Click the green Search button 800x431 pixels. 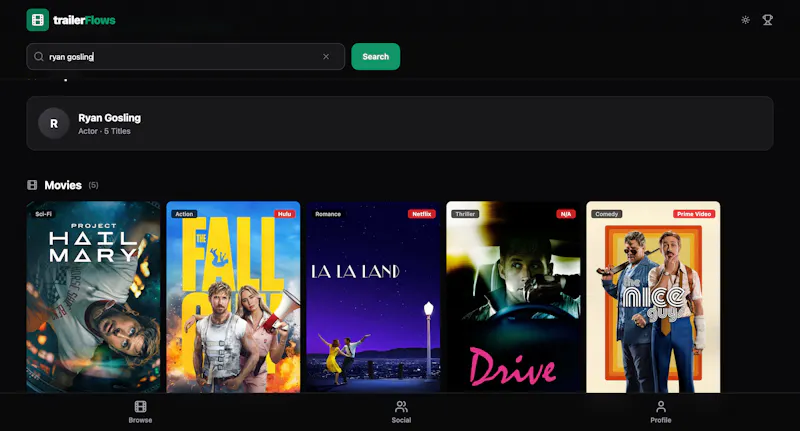tap(376, 57)
